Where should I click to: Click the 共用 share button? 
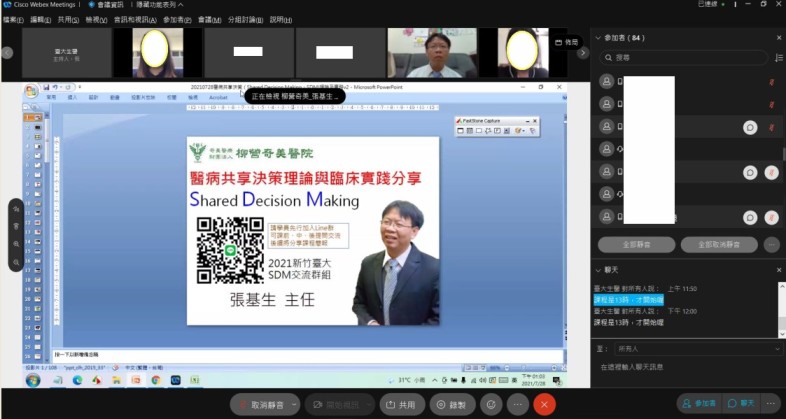(x=402, y=404)
